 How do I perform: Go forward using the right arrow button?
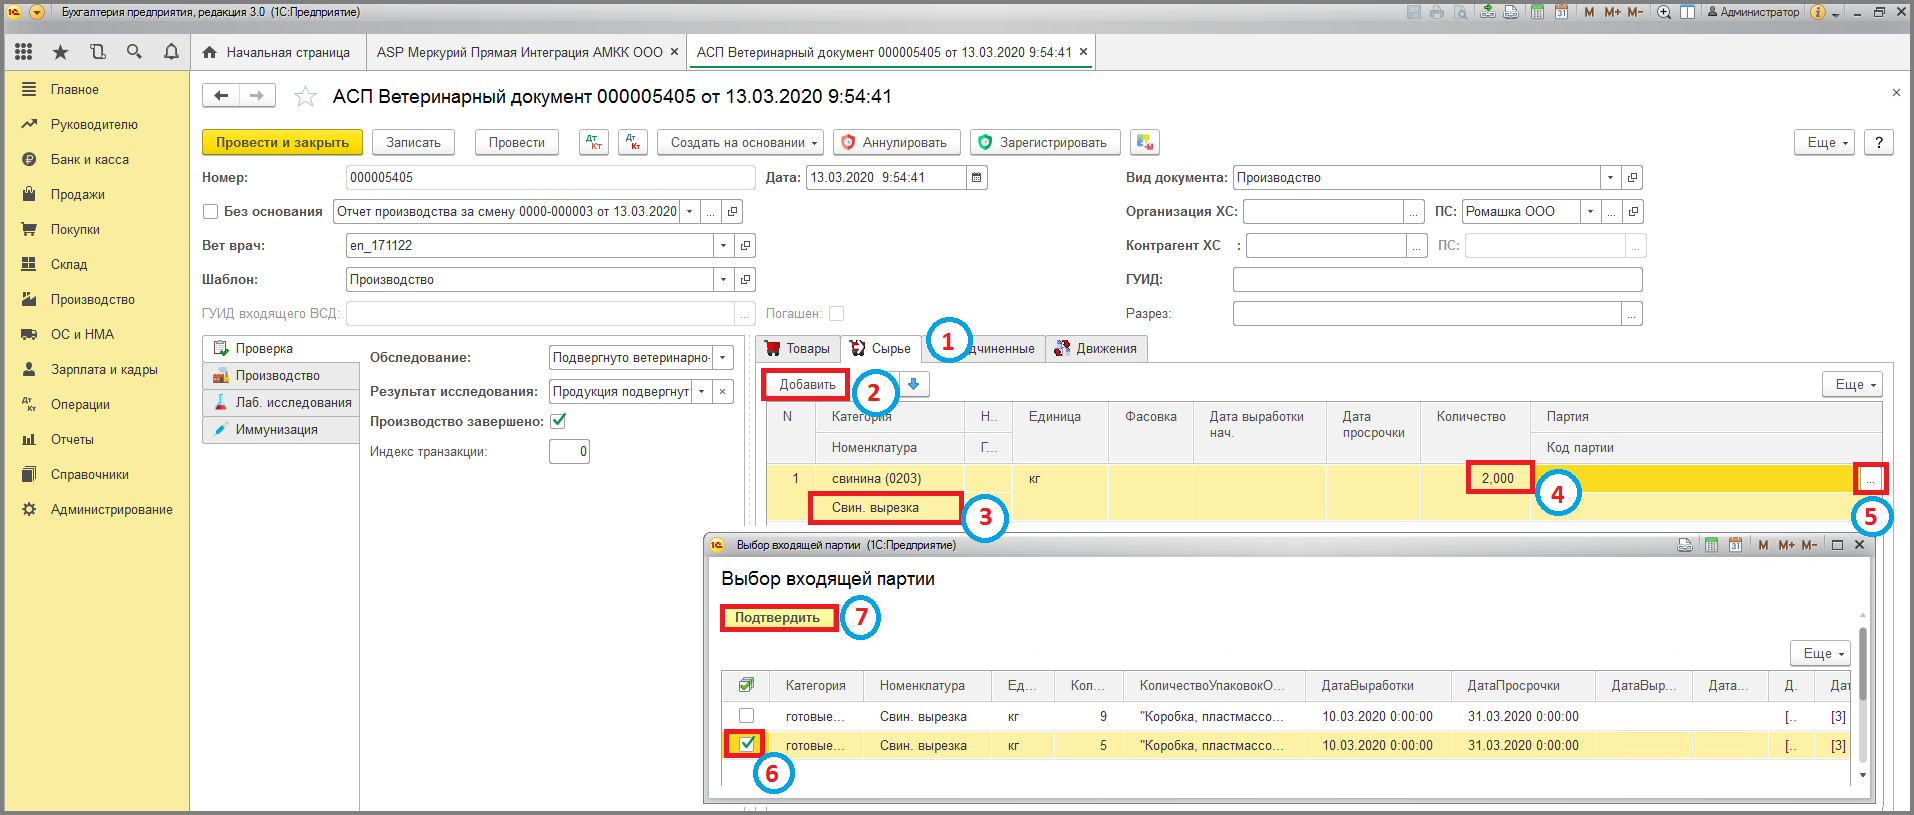tap(257, 95)
